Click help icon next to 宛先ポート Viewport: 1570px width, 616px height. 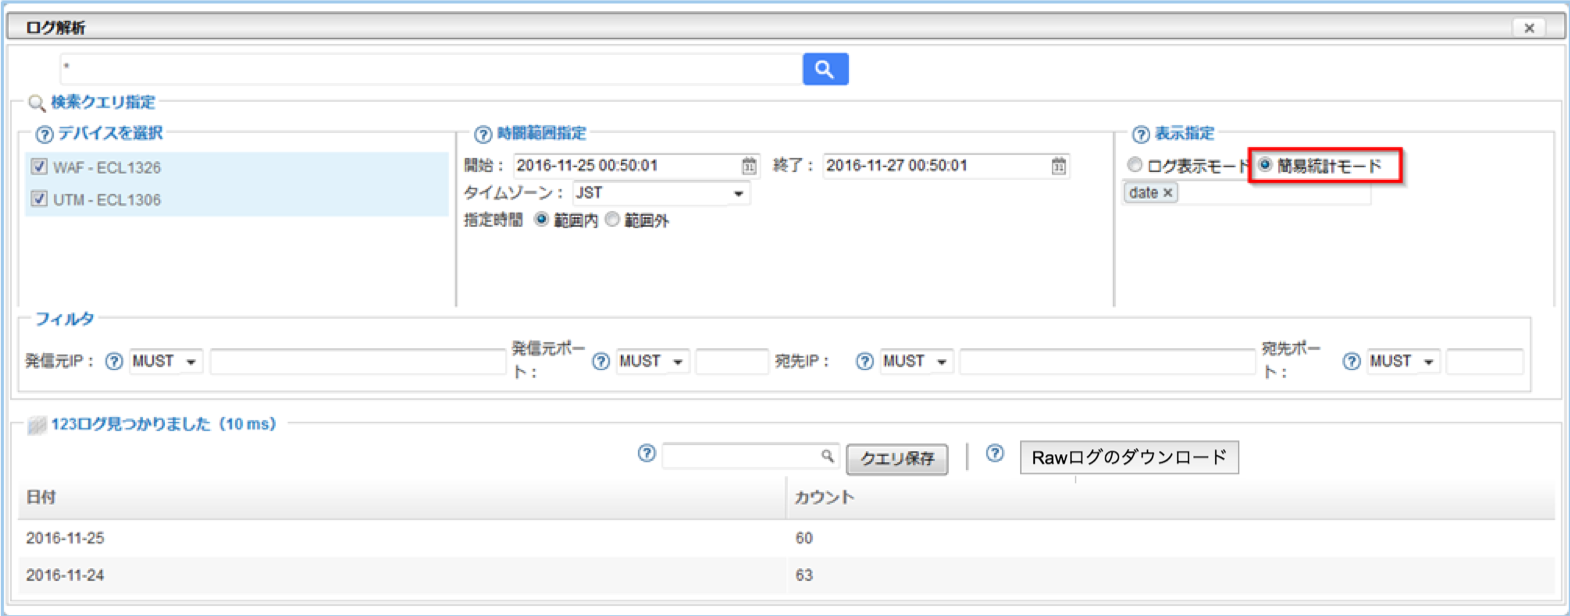pyautogui.click(x=1352, y=362)
